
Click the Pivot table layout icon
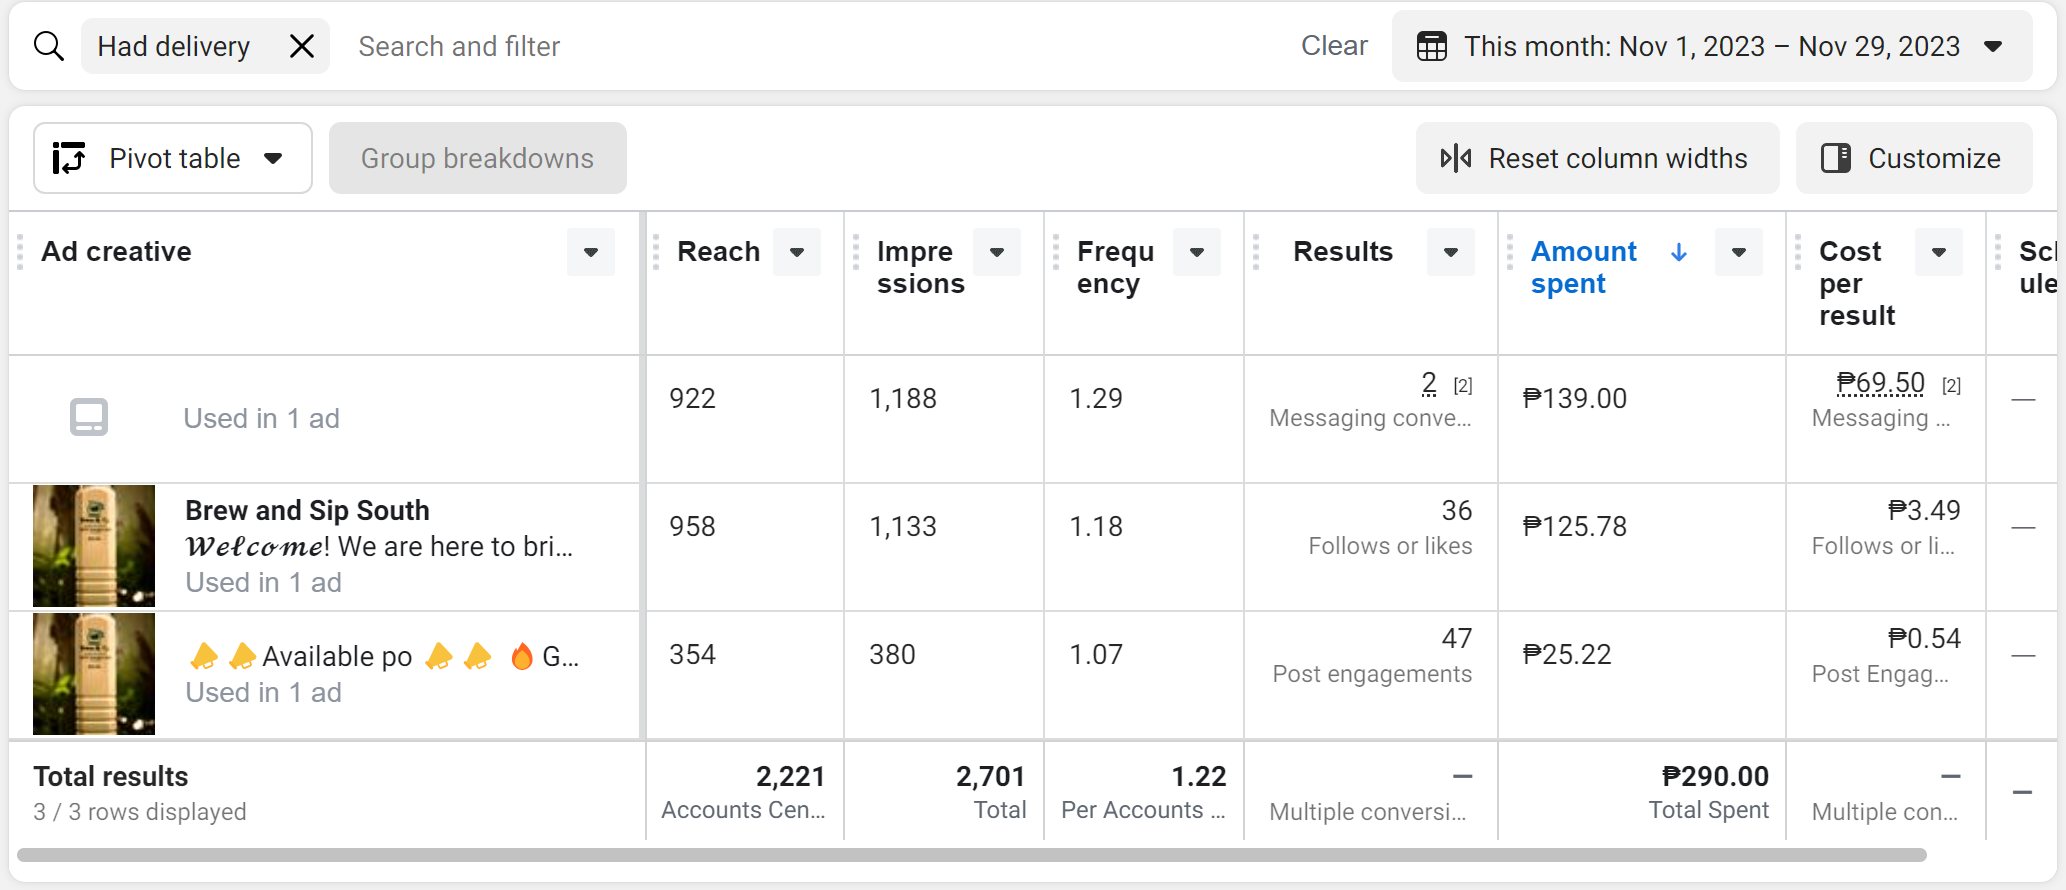coord(69,158)
